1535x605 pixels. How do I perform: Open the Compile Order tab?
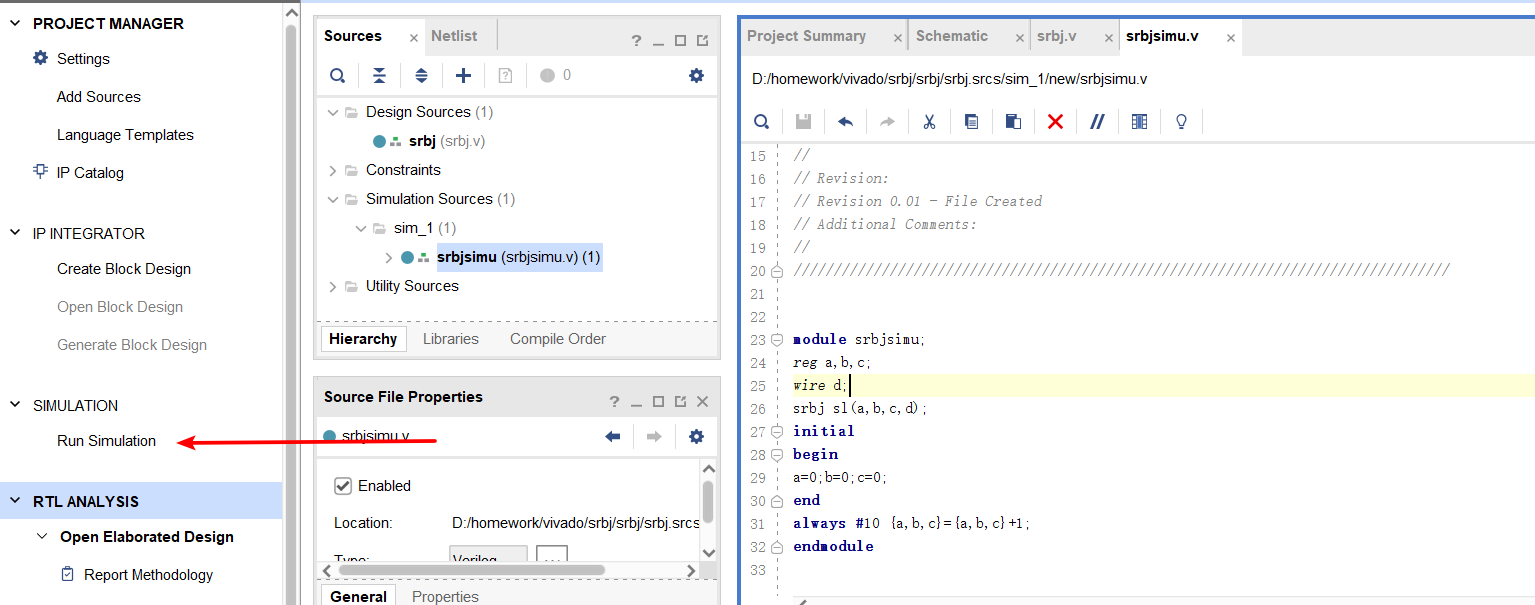[x=557, y=339]
